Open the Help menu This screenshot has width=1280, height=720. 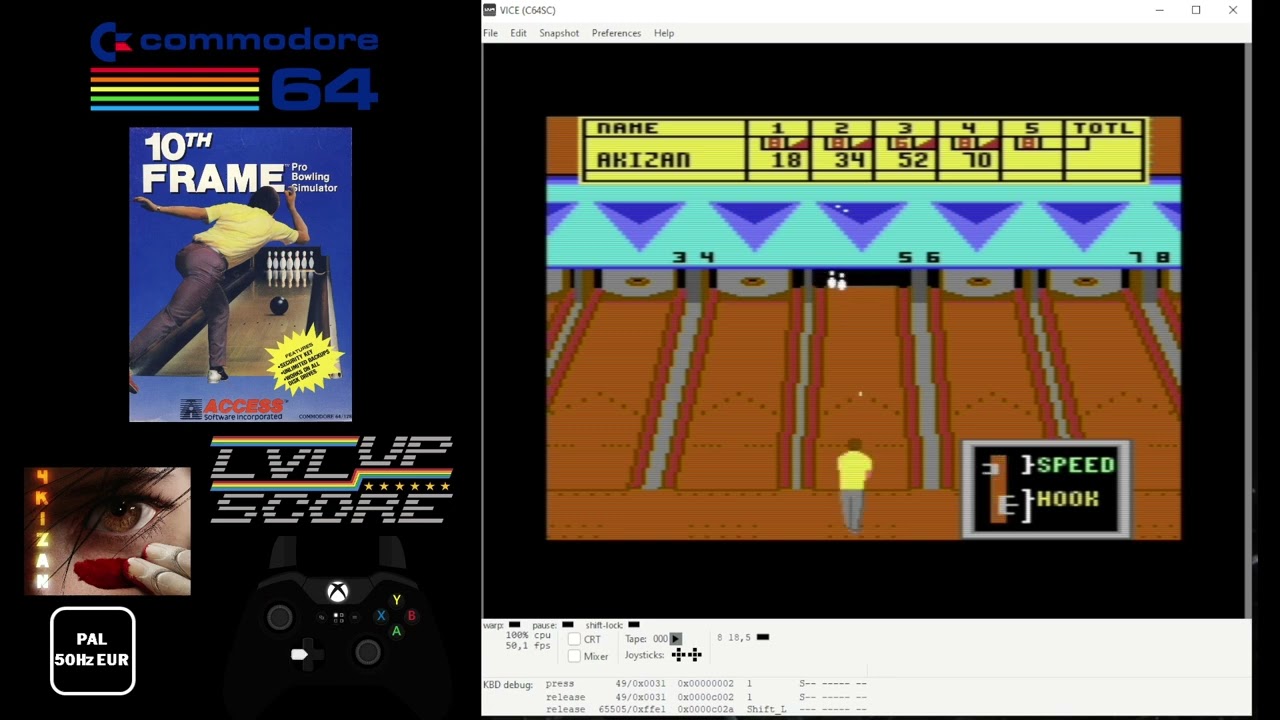point(664,33)
